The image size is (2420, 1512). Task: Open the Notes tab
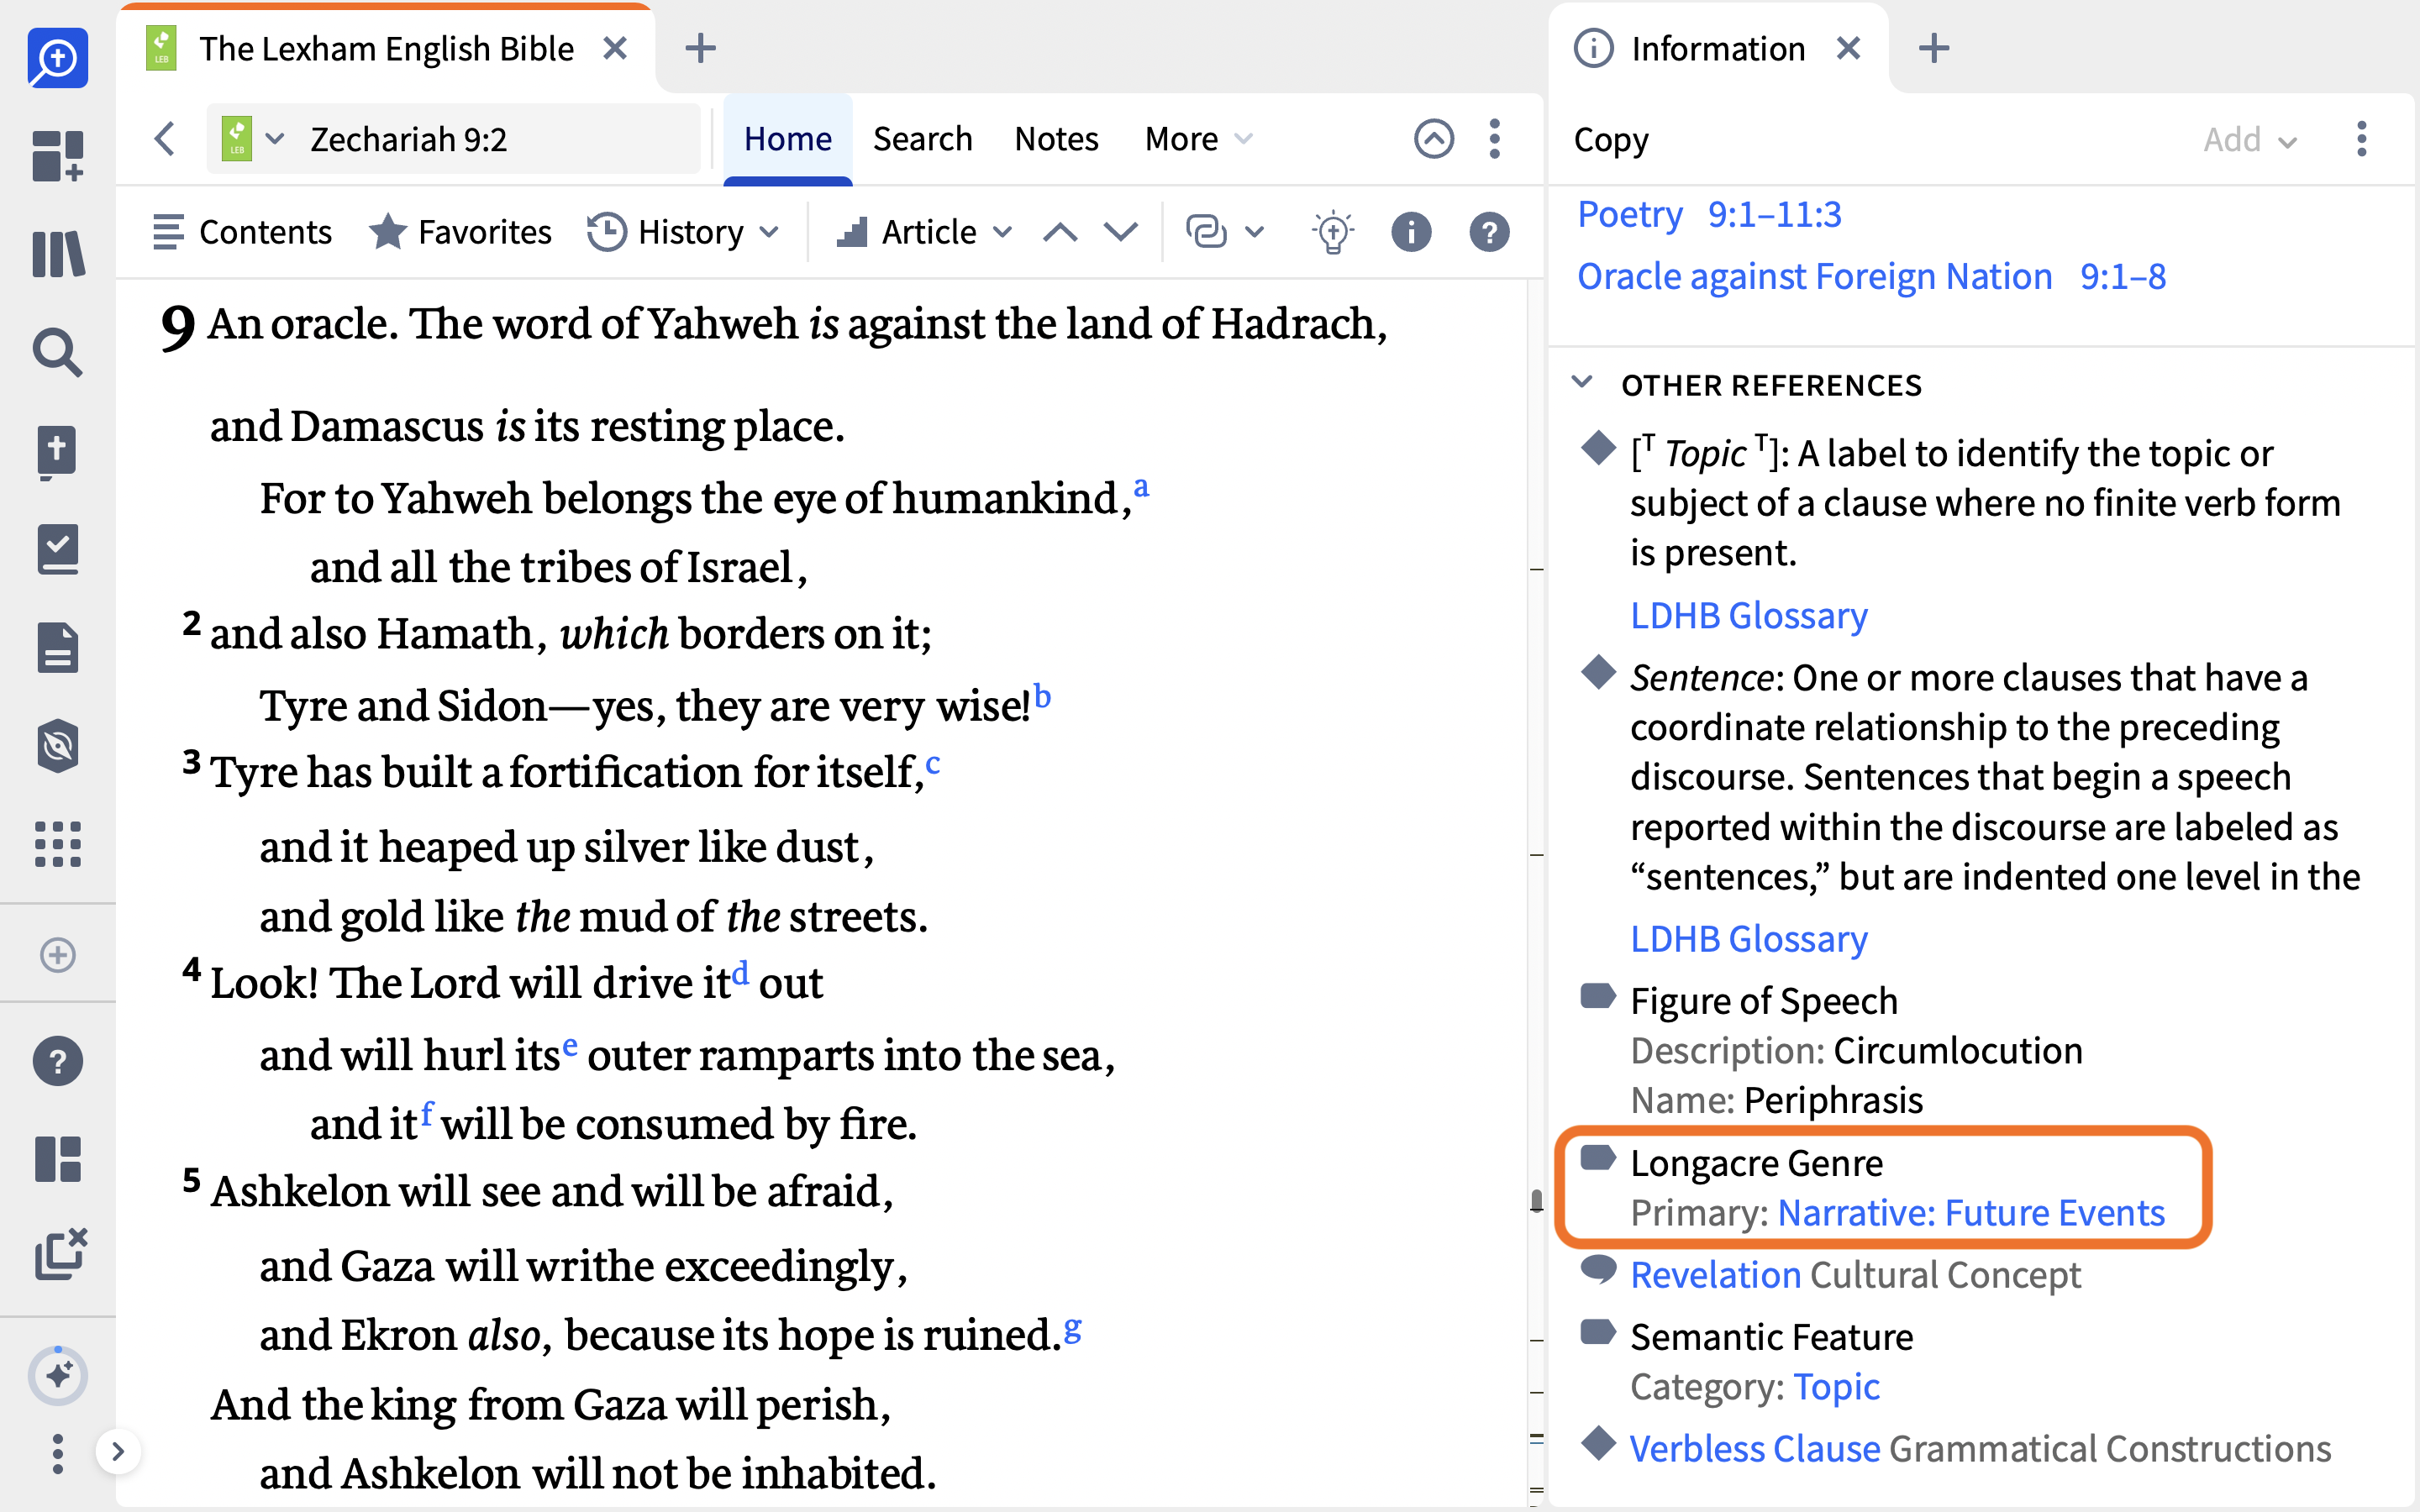click(1056, 139)
